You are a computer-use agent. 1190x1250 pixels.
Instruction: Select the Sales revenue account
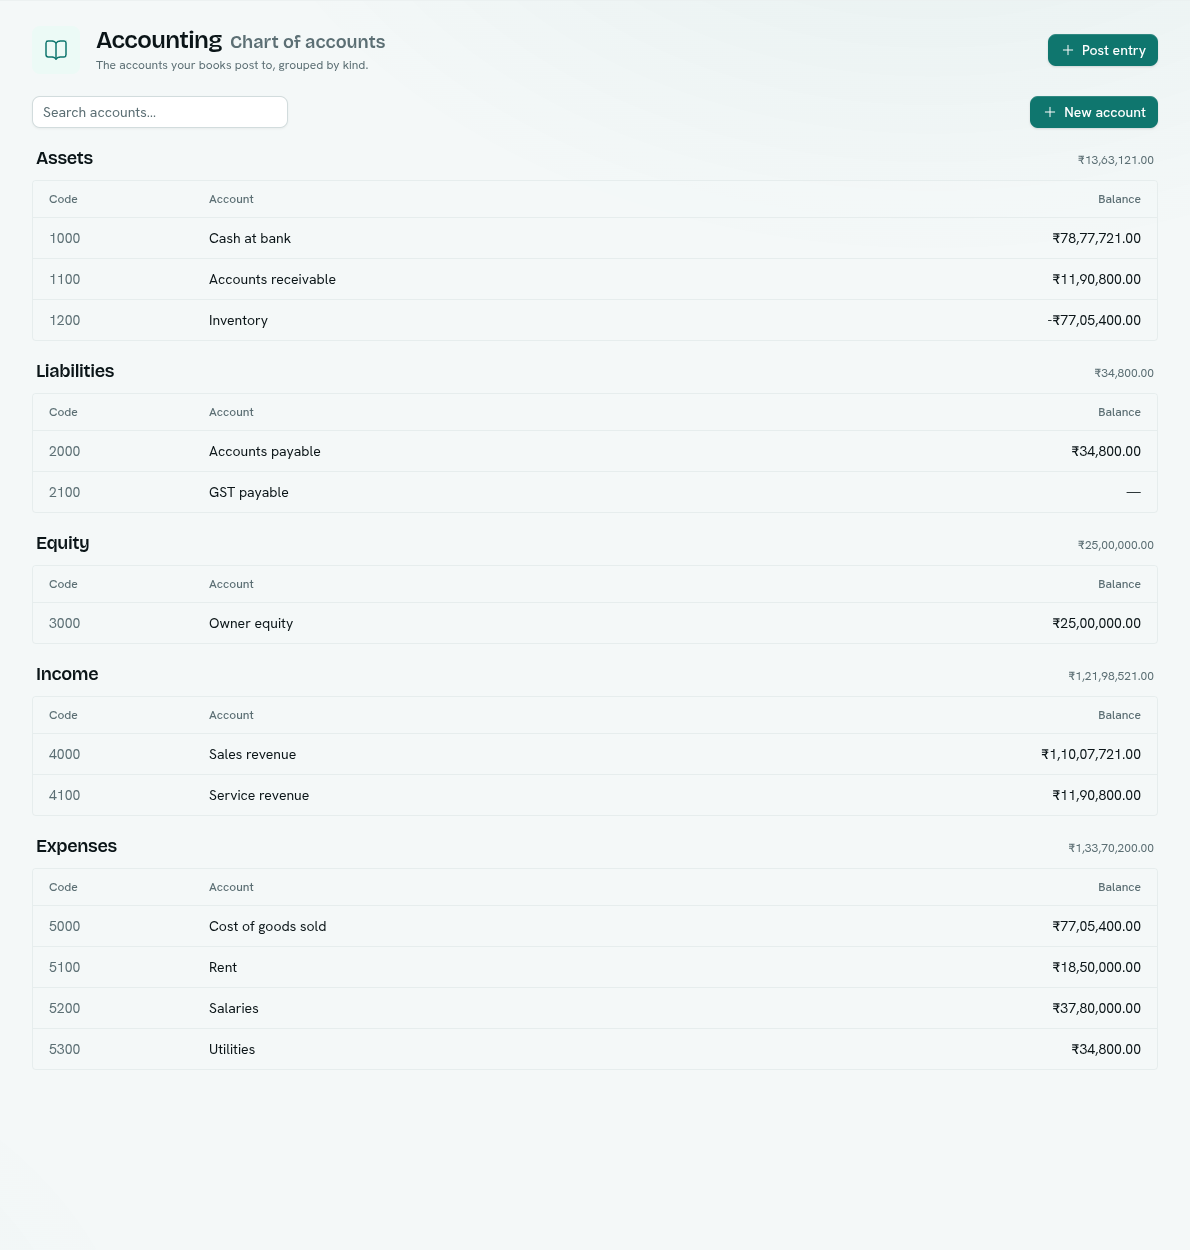click(x=595, y=754)
